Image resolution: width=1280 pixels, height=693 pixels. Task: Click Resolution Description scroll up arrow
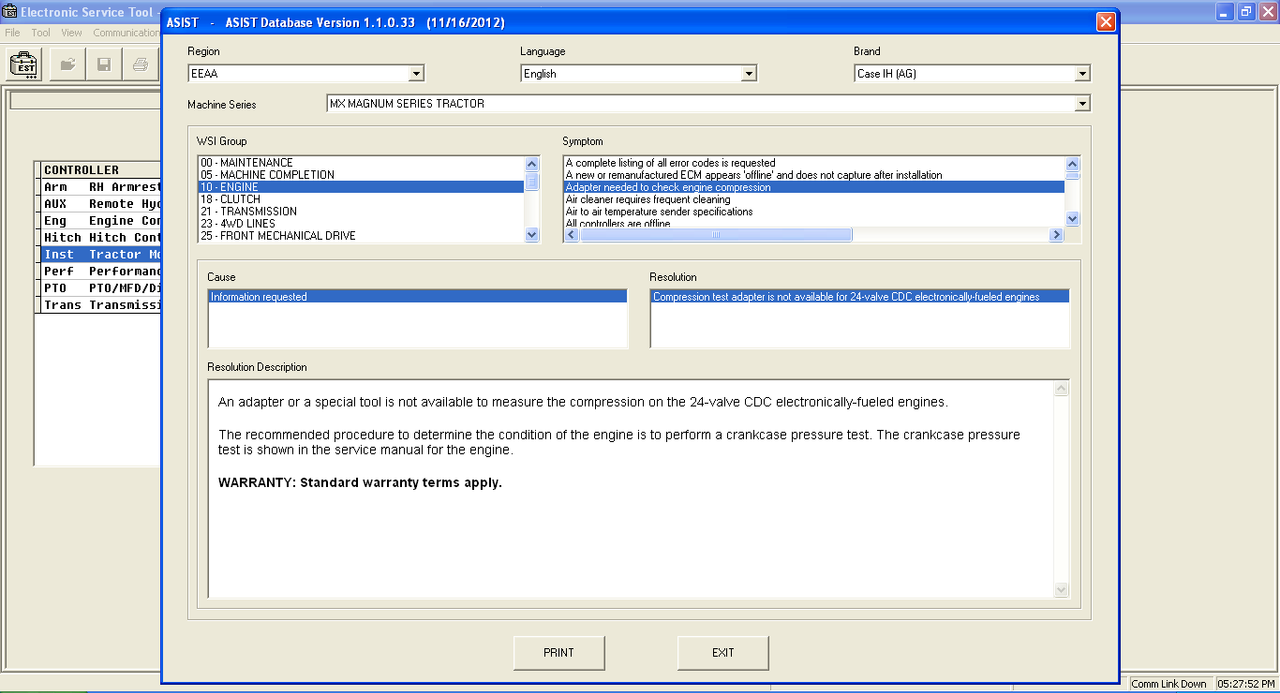click(1062, 388)
